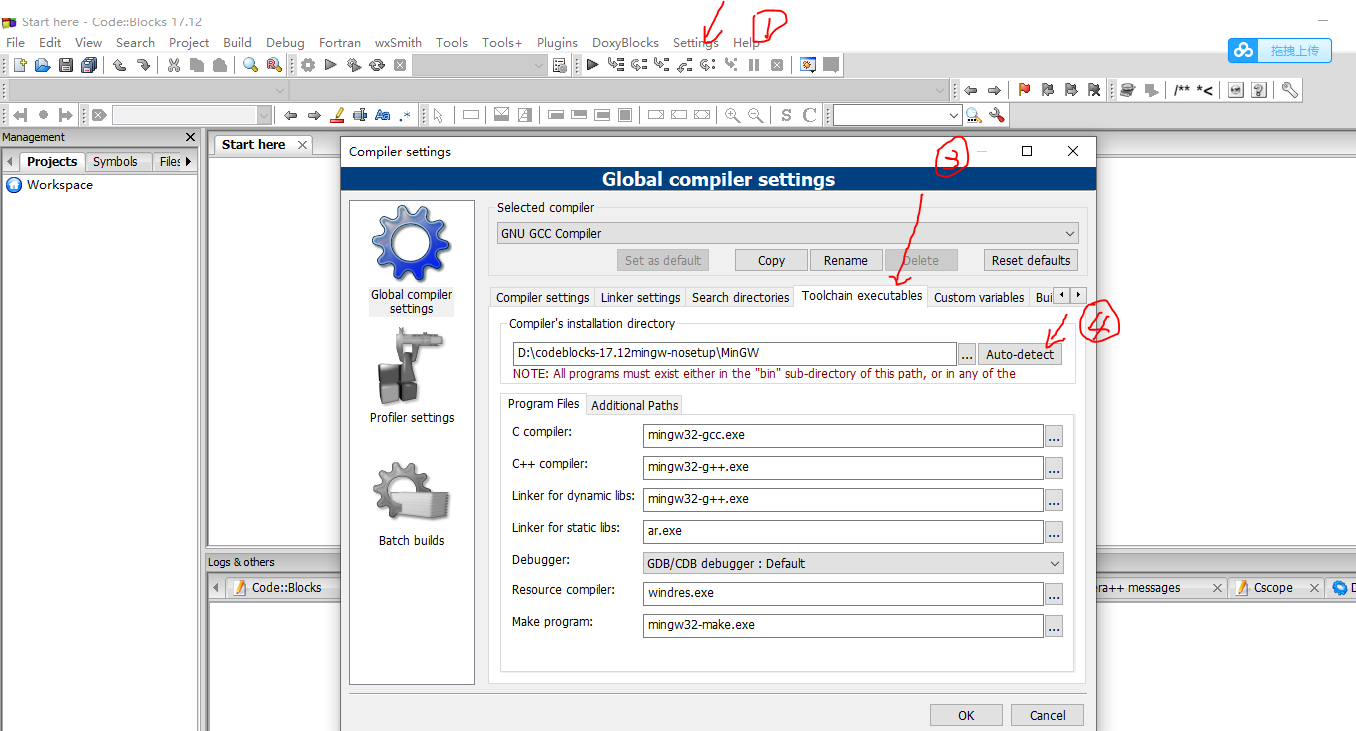The height and width of the screenshot is (731, 1356).
Task: Click the Auto-detect button
Action: click(1020, 354)
